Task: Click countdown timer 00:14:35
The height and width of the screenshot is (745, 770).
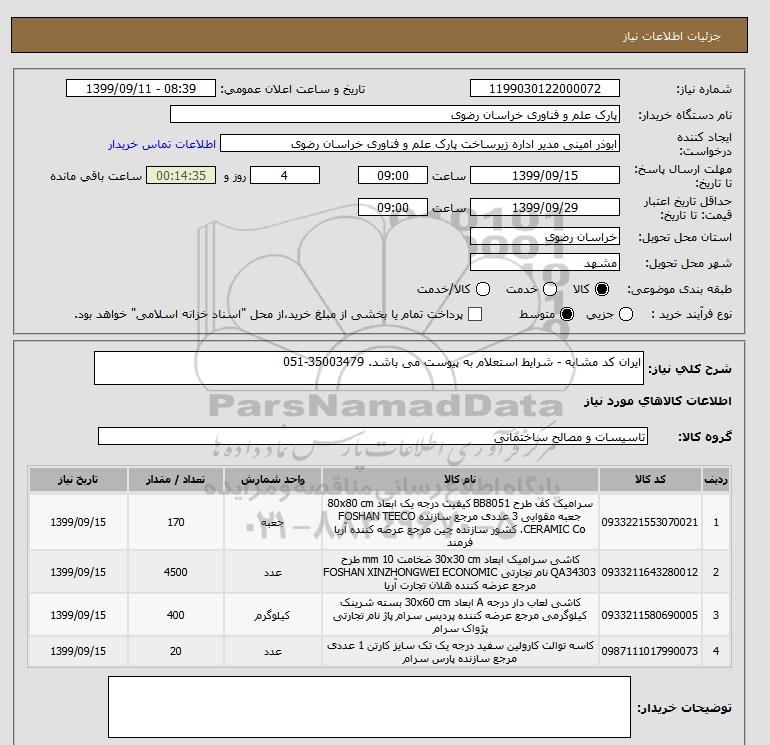Action: pos(181,175)
